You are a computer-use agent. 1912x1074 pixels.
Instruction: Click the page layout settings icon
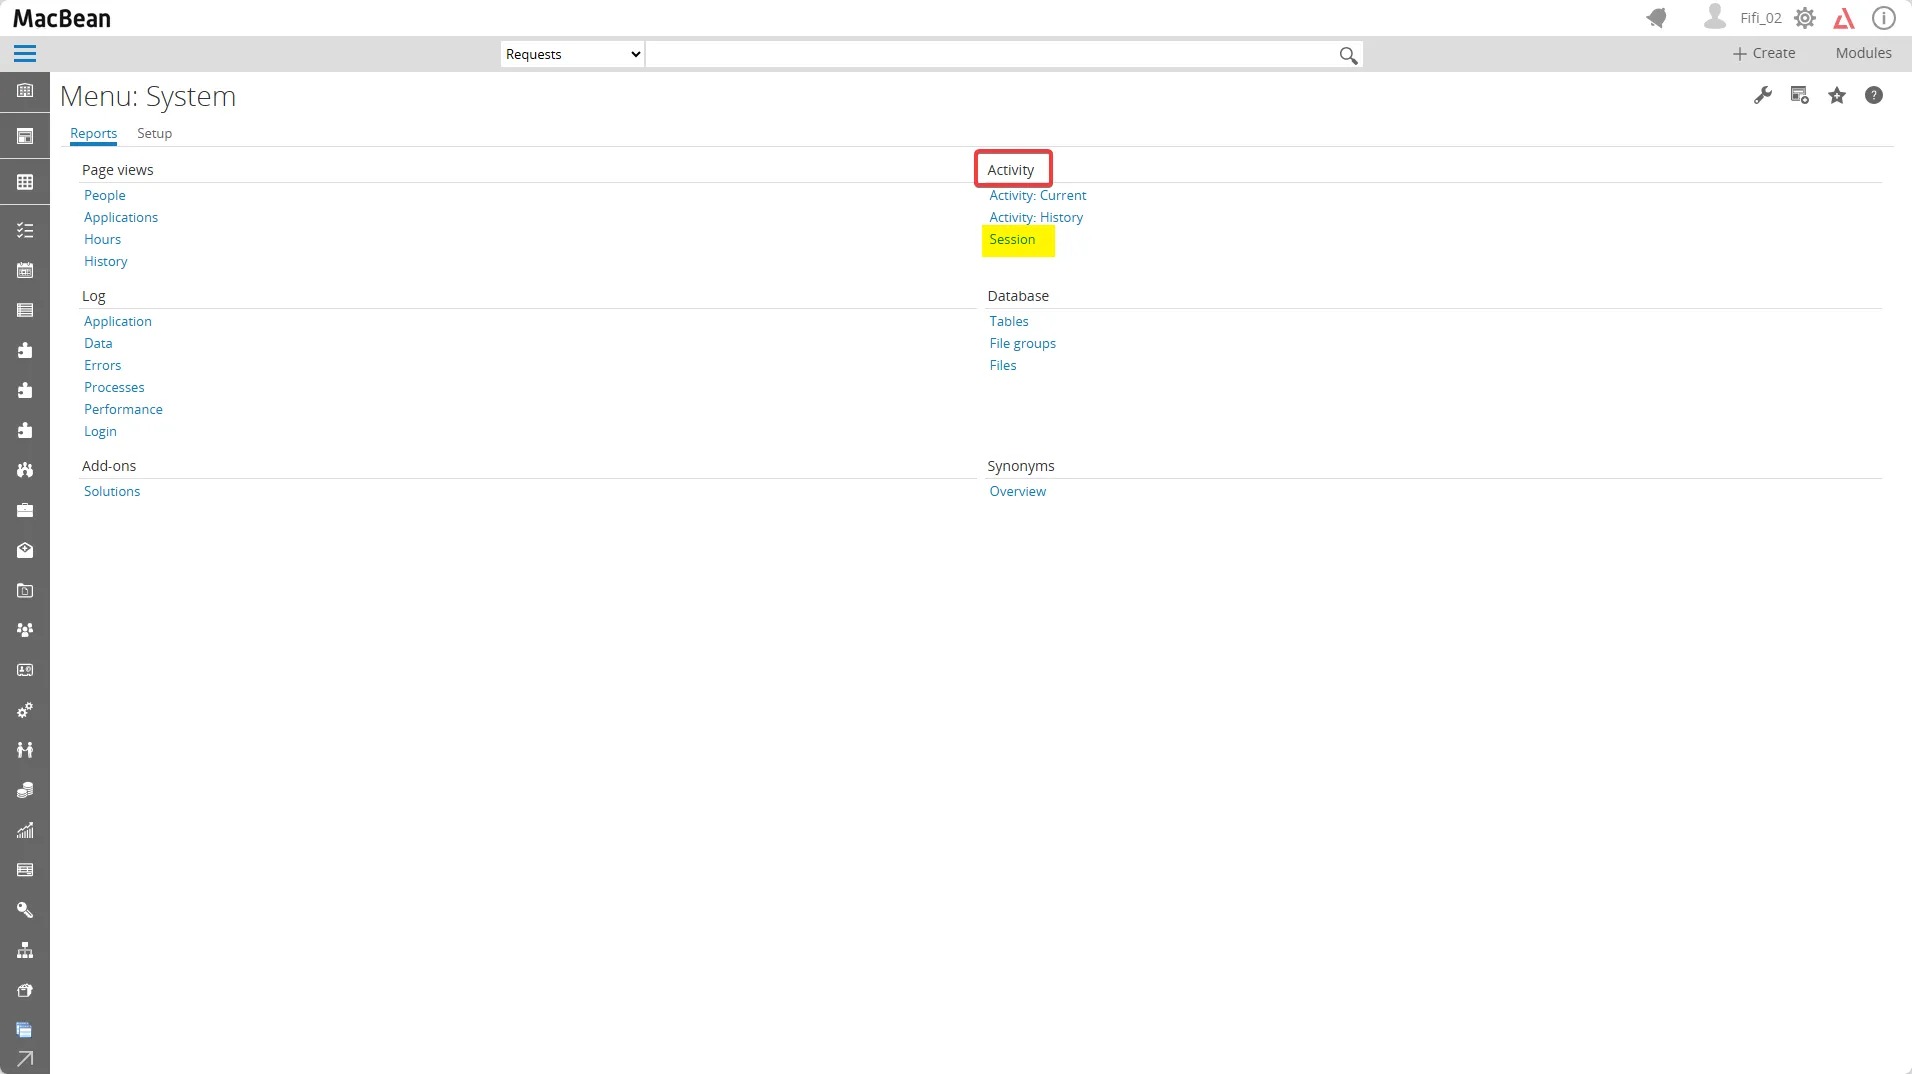point(1800,95)
